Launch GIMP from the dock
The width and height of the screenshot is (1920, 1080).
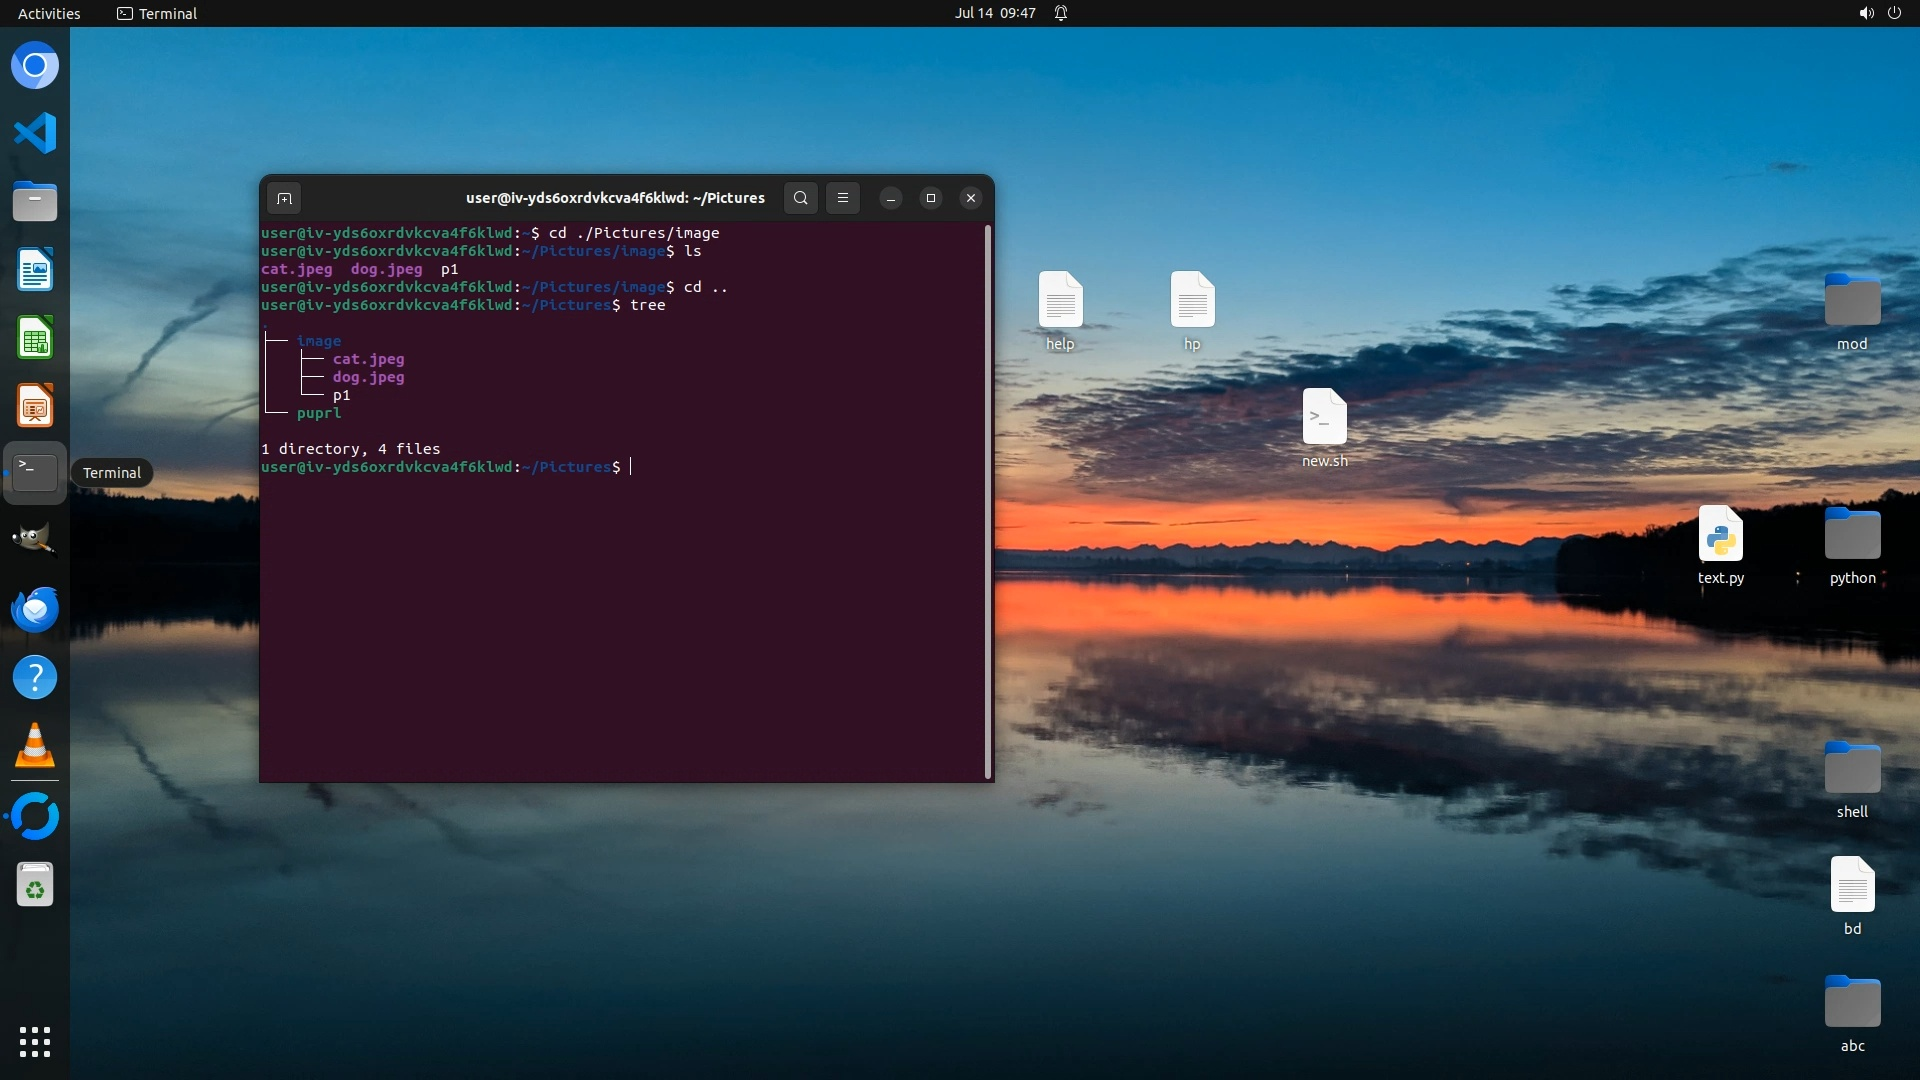[x=35, y=540]
